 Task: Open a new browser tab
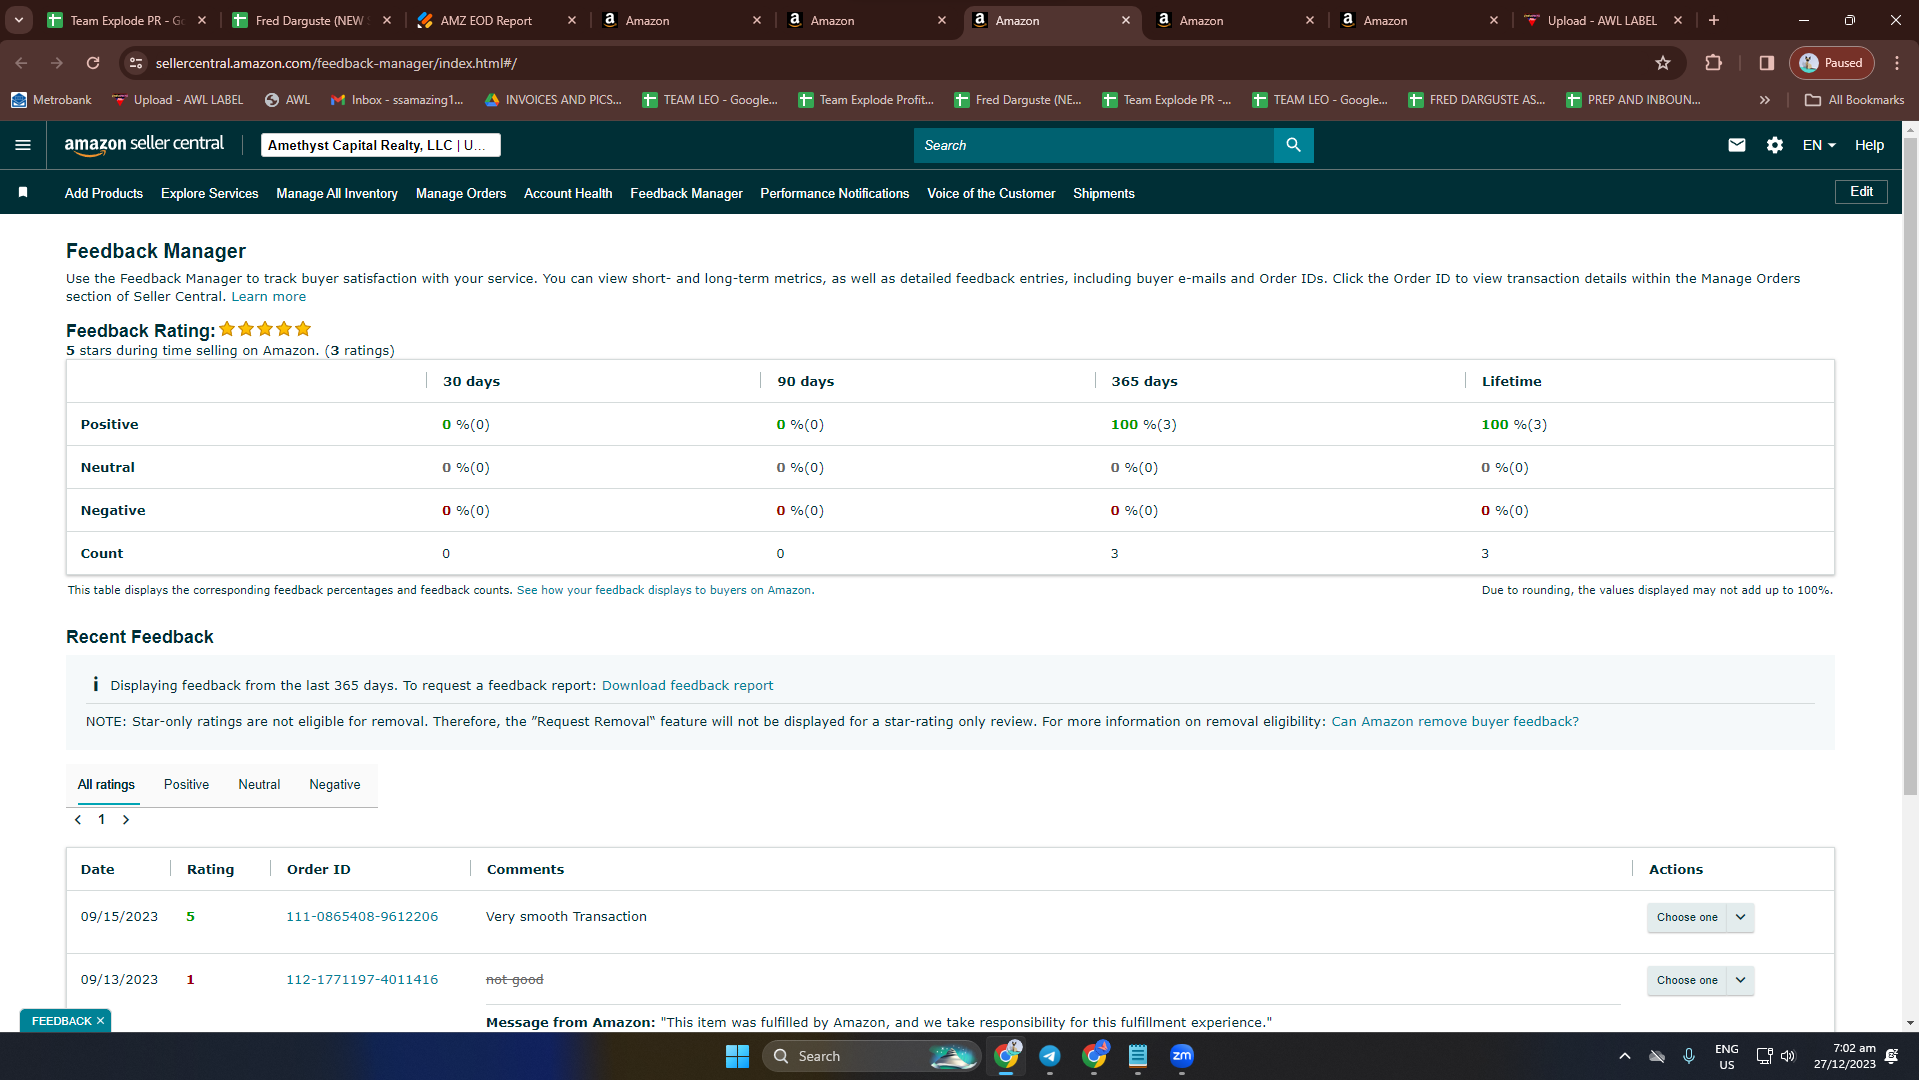tap(1714, 20)
